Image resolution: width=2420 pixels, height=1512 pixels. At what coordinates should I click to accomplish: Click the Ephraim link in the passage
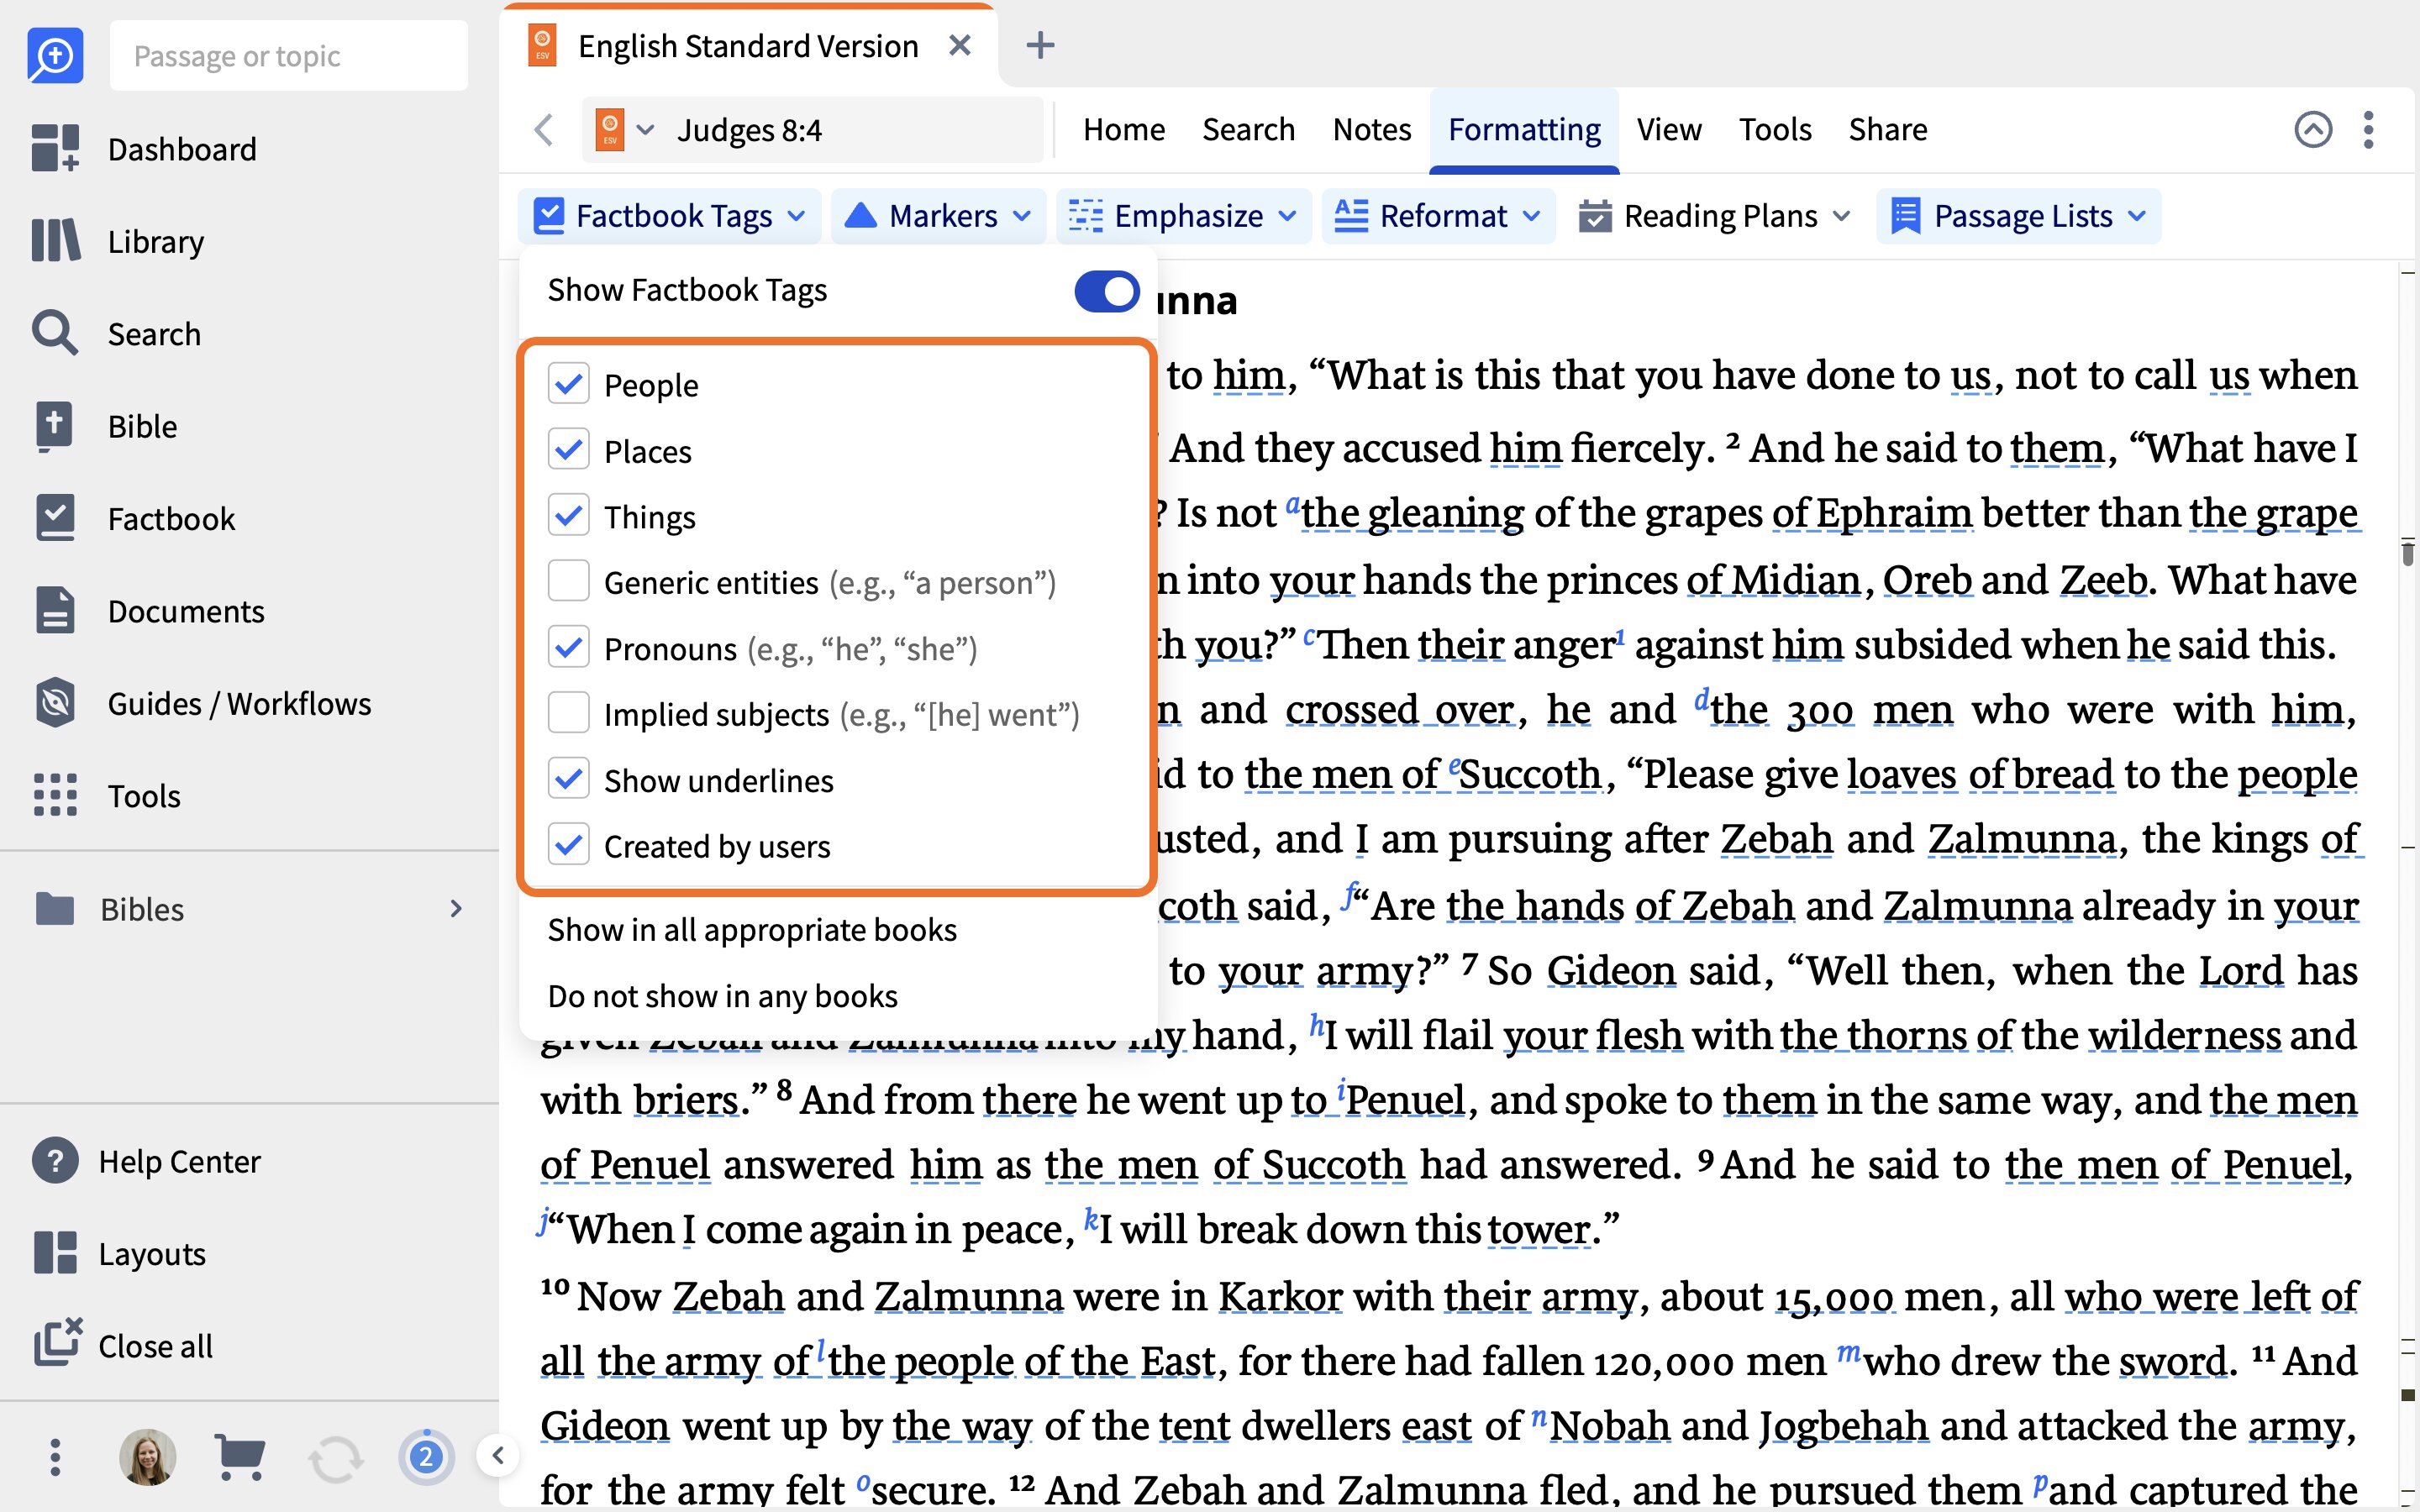[1893, 513]
